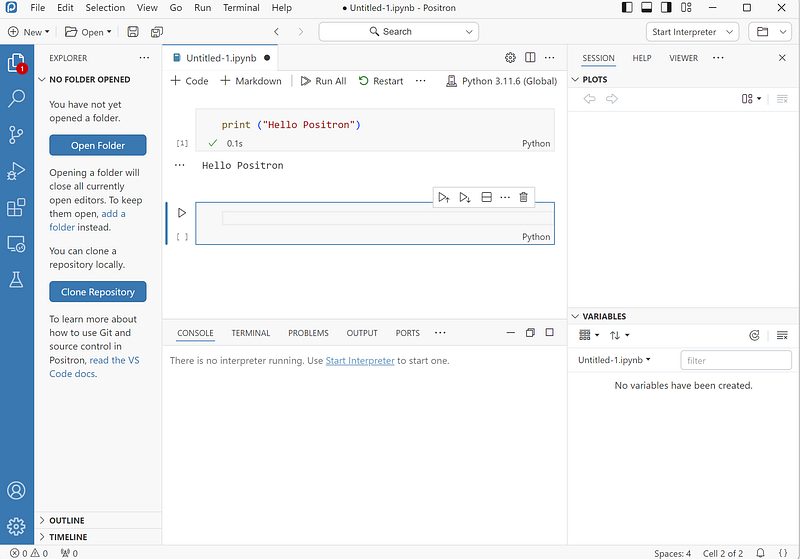Open the Source Control view
The height and width of the screenshot is (559, 800).
tap(16, 135)
